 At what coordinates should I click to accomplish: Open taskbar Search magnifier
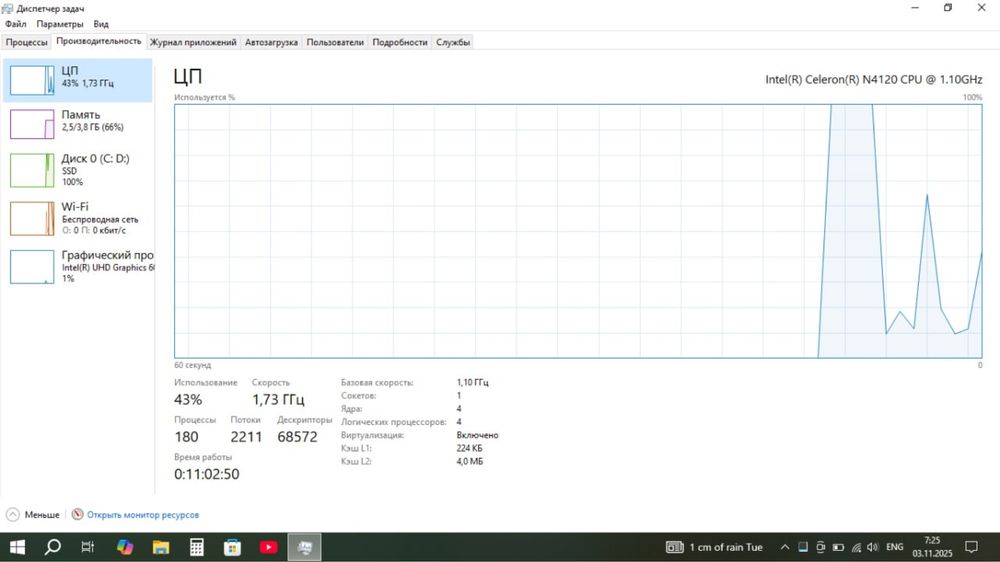click(53, 547)
